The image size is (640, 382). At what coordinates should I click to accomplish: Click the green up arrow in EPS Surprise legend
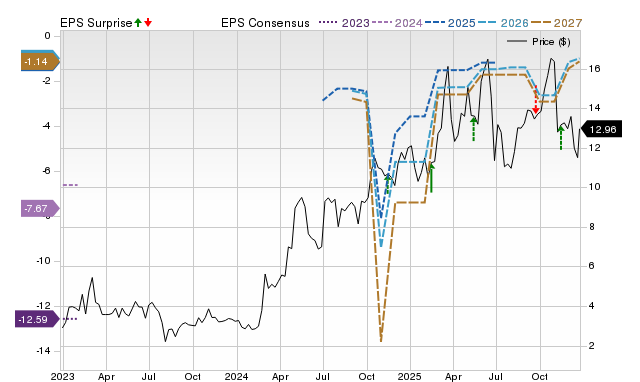(x=138, y=23)
